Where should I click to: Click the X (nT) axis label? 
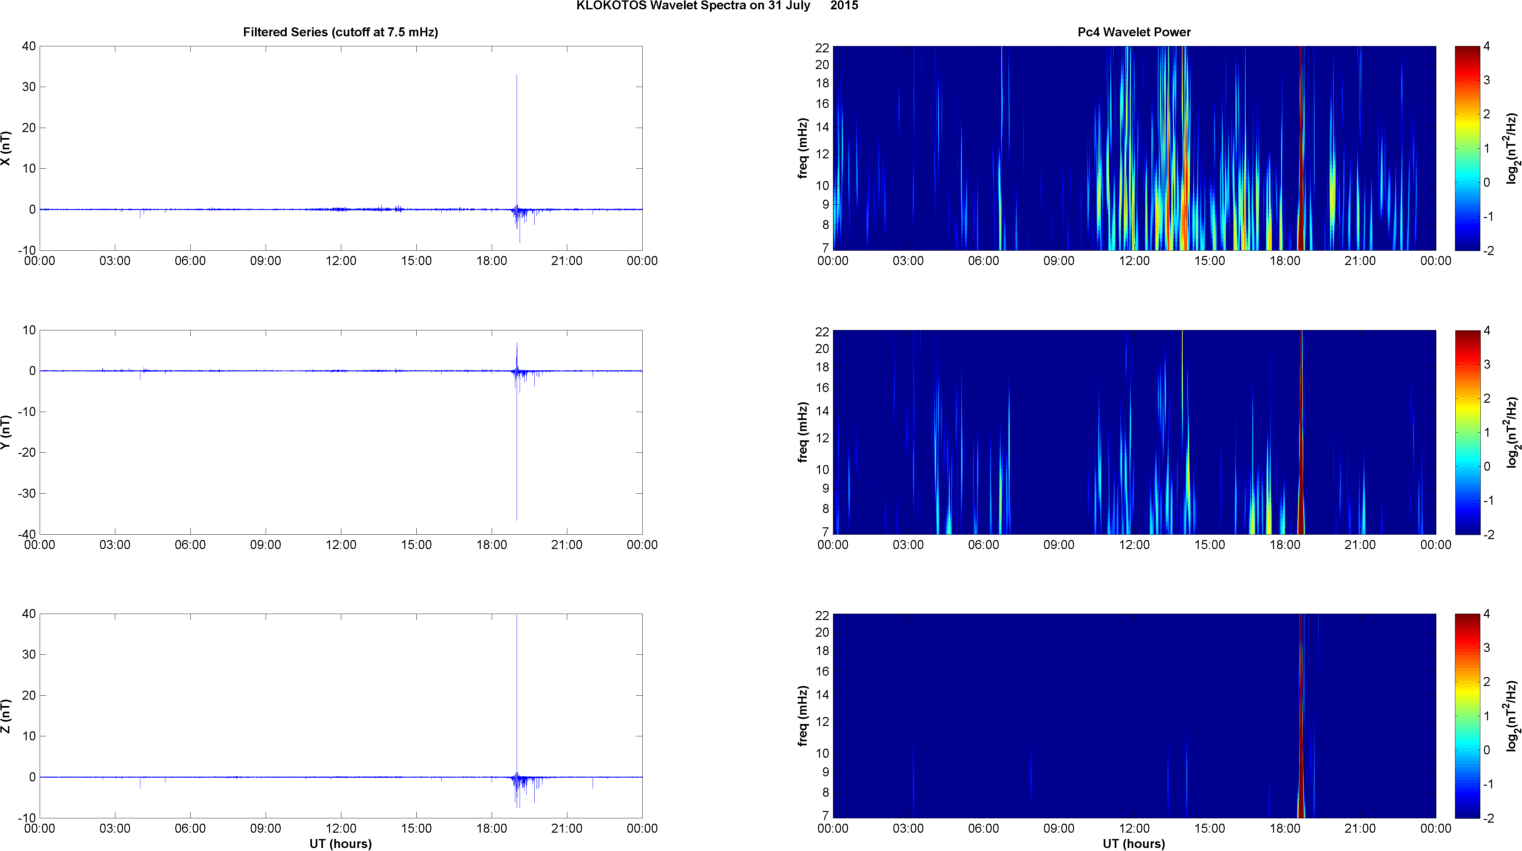(6, 148)
